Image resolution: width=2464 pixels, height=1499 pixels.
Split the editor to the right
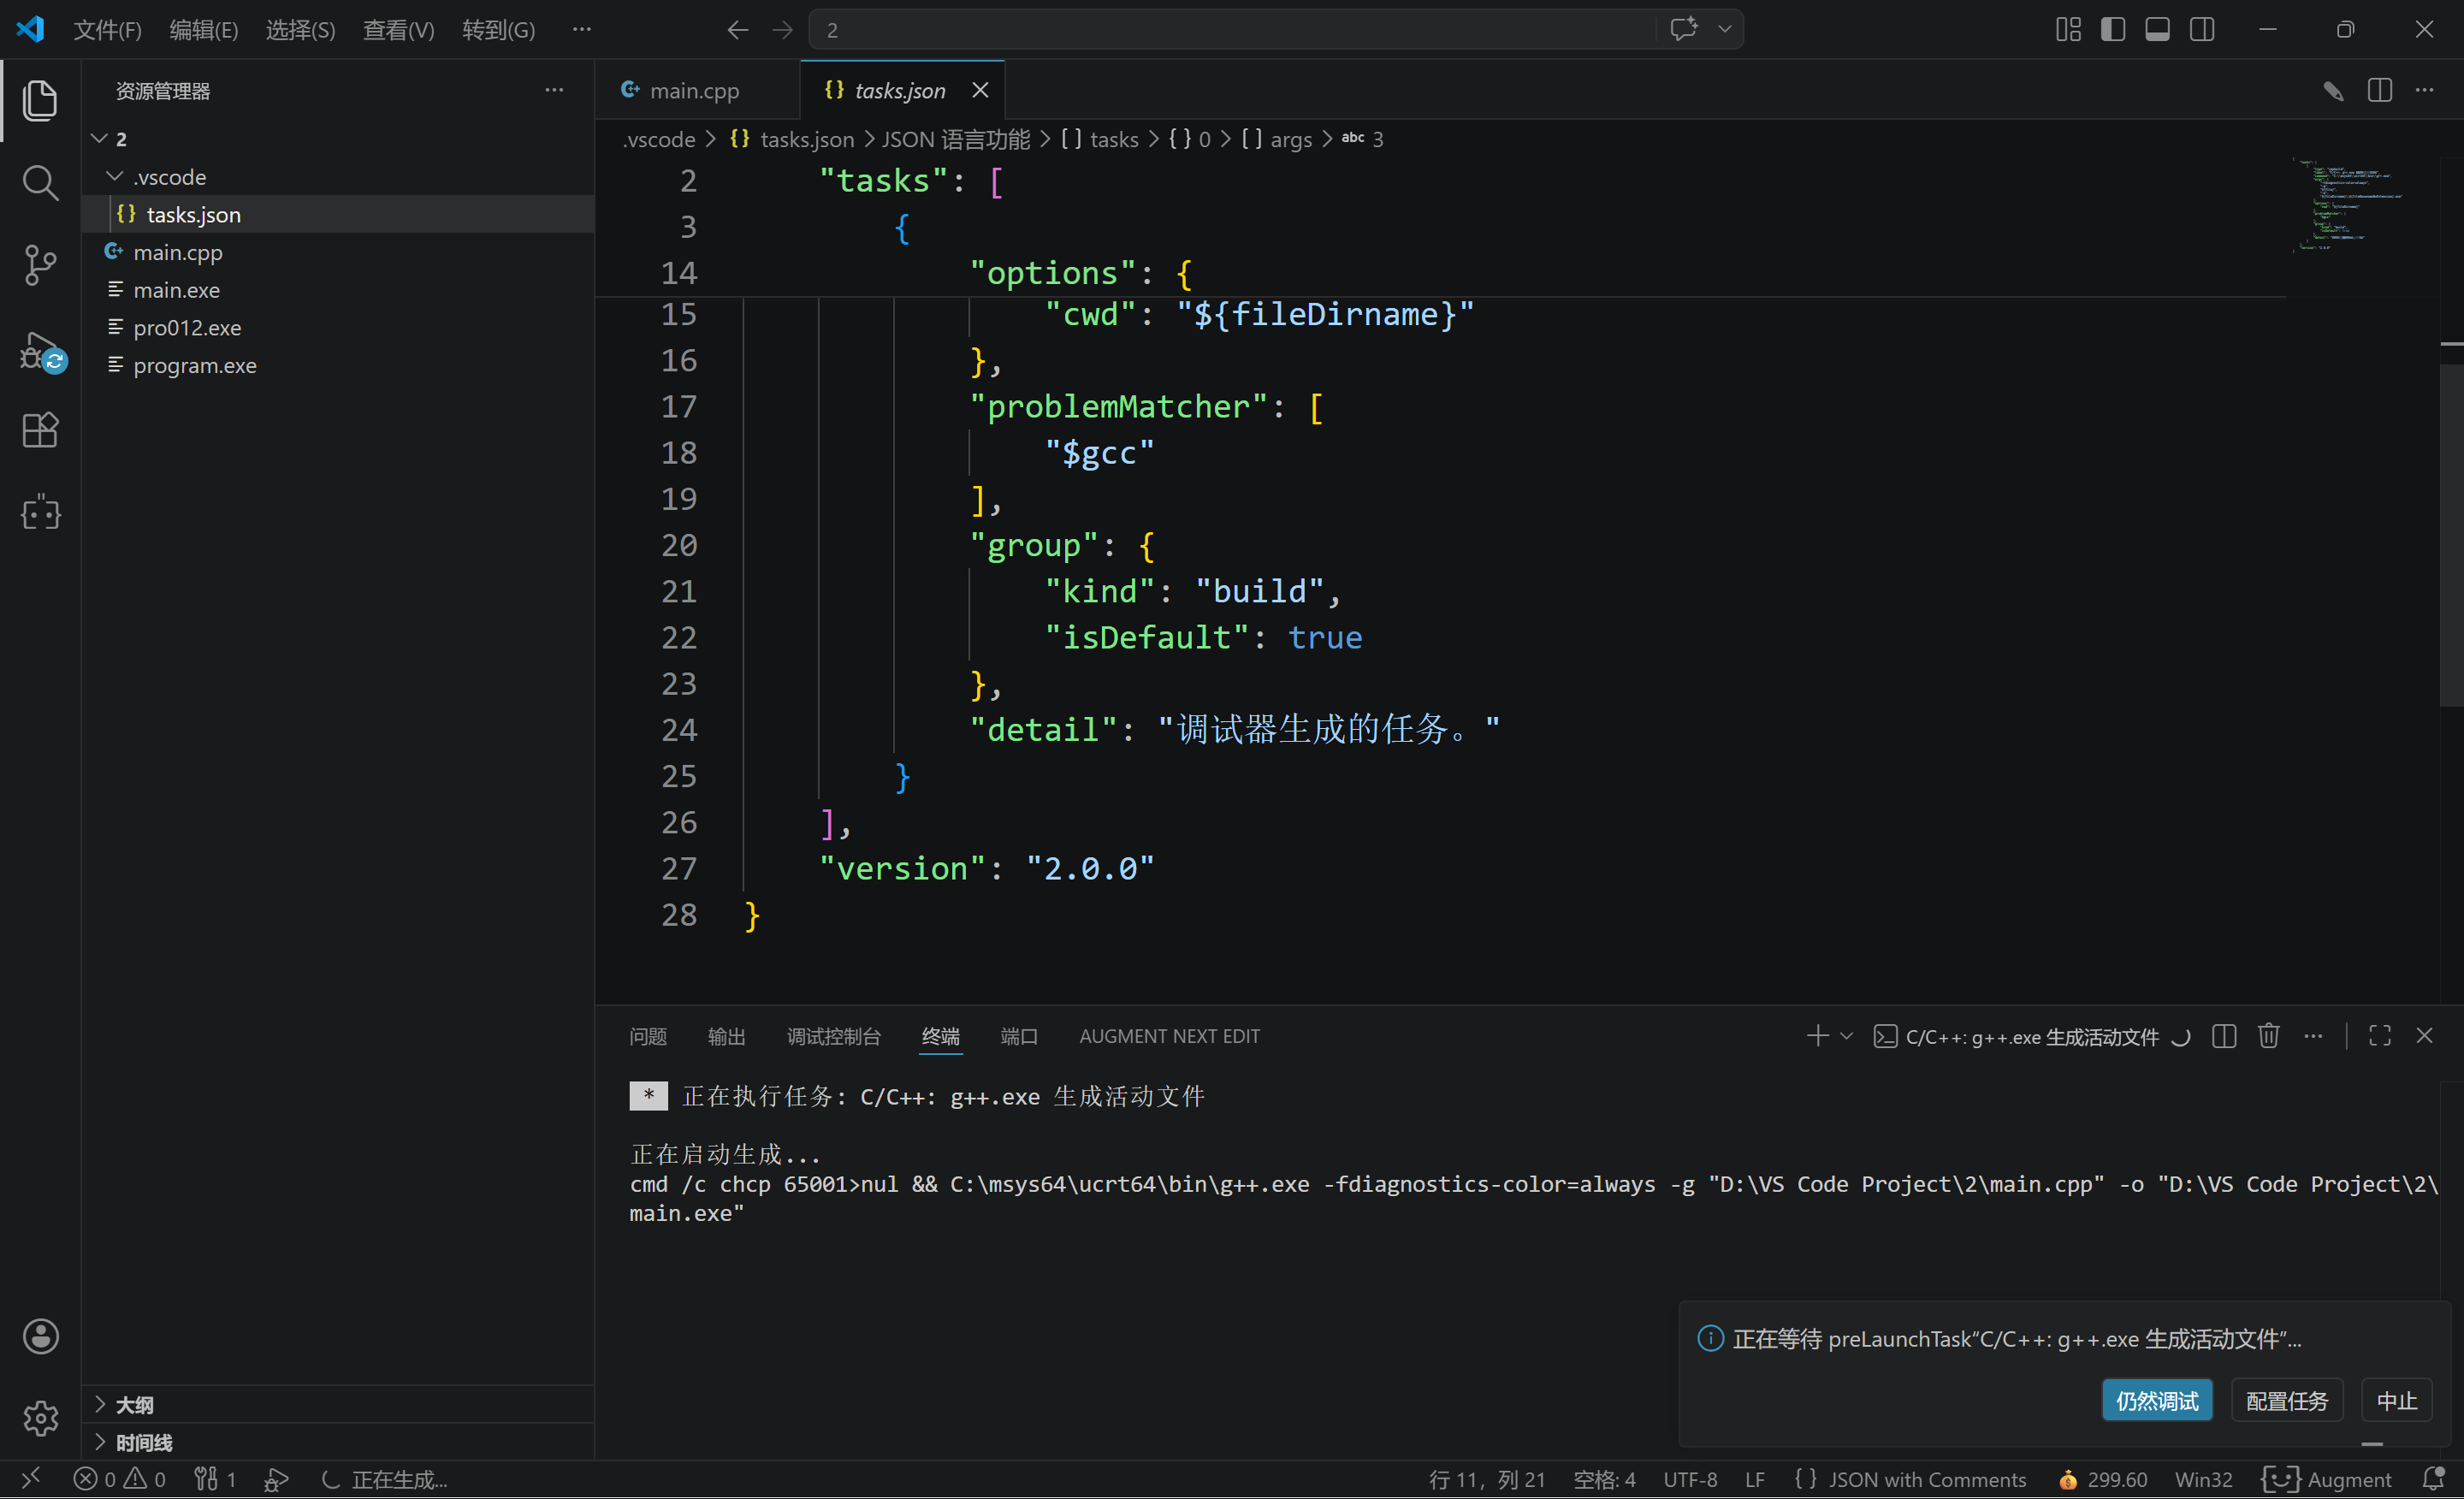pos(2379,91)
